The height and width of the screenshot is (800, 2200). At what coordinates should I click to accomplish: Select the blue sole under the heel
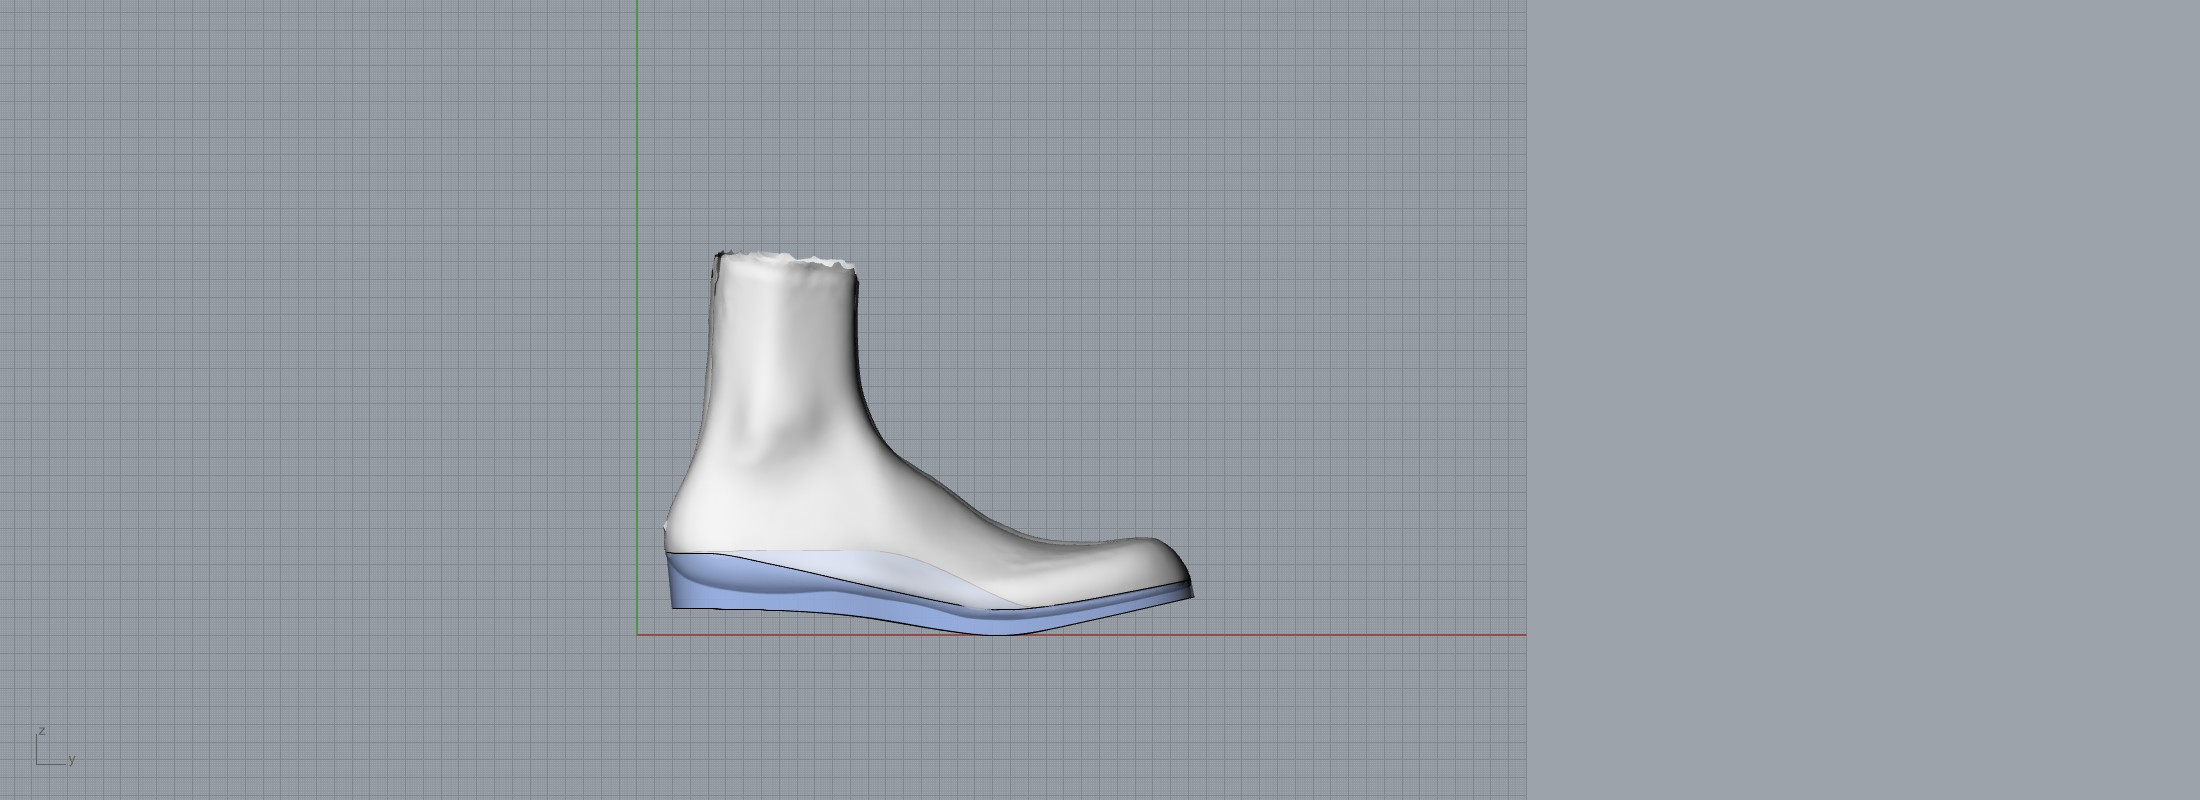700,590
